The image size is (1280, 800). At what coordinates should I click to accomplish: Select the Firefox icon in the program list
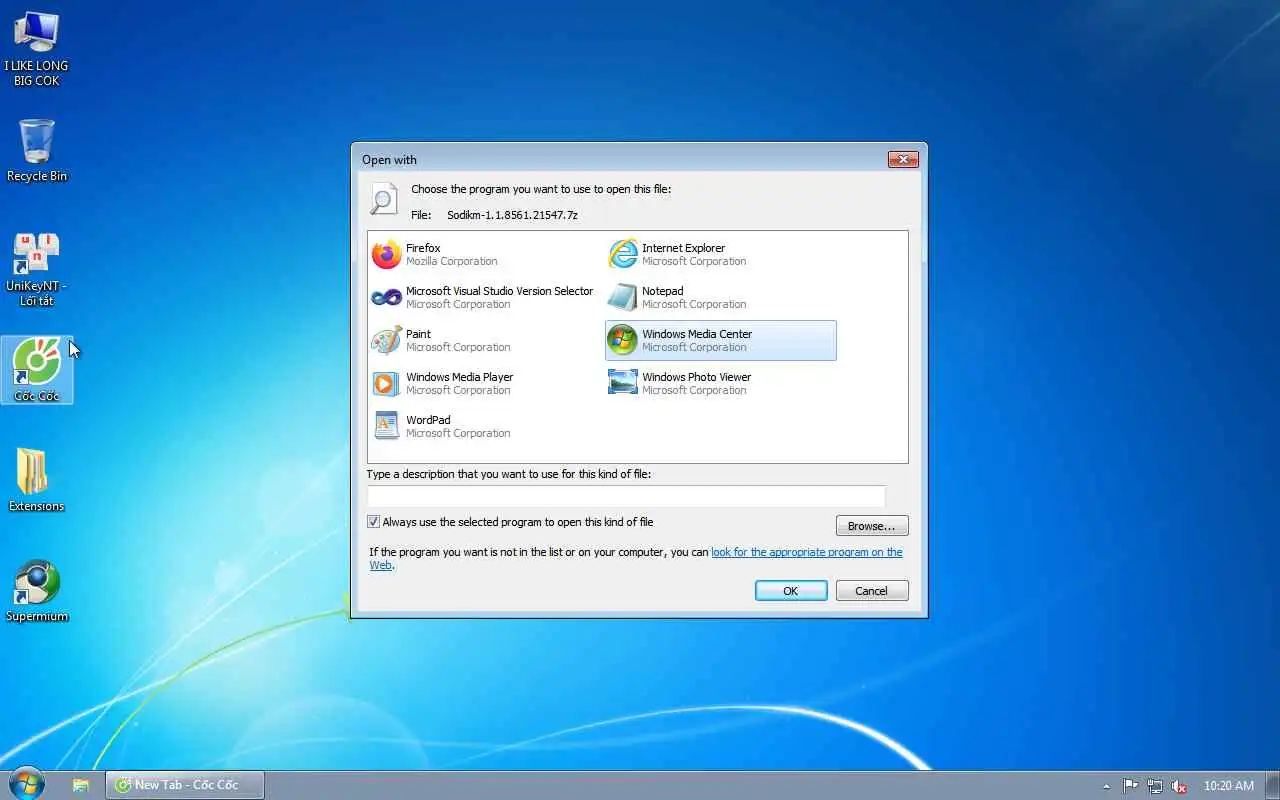click(386, 254)
